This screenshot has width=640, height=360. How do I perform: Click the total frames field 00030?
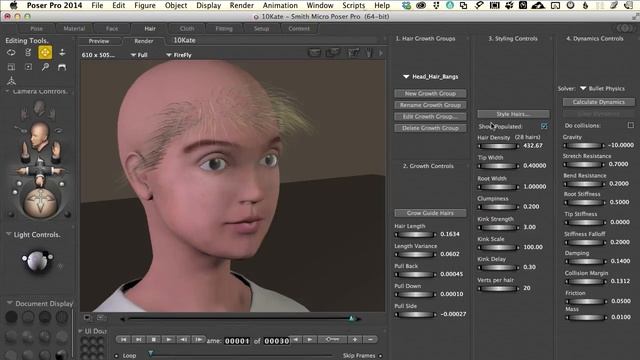[x=276, y=340]
